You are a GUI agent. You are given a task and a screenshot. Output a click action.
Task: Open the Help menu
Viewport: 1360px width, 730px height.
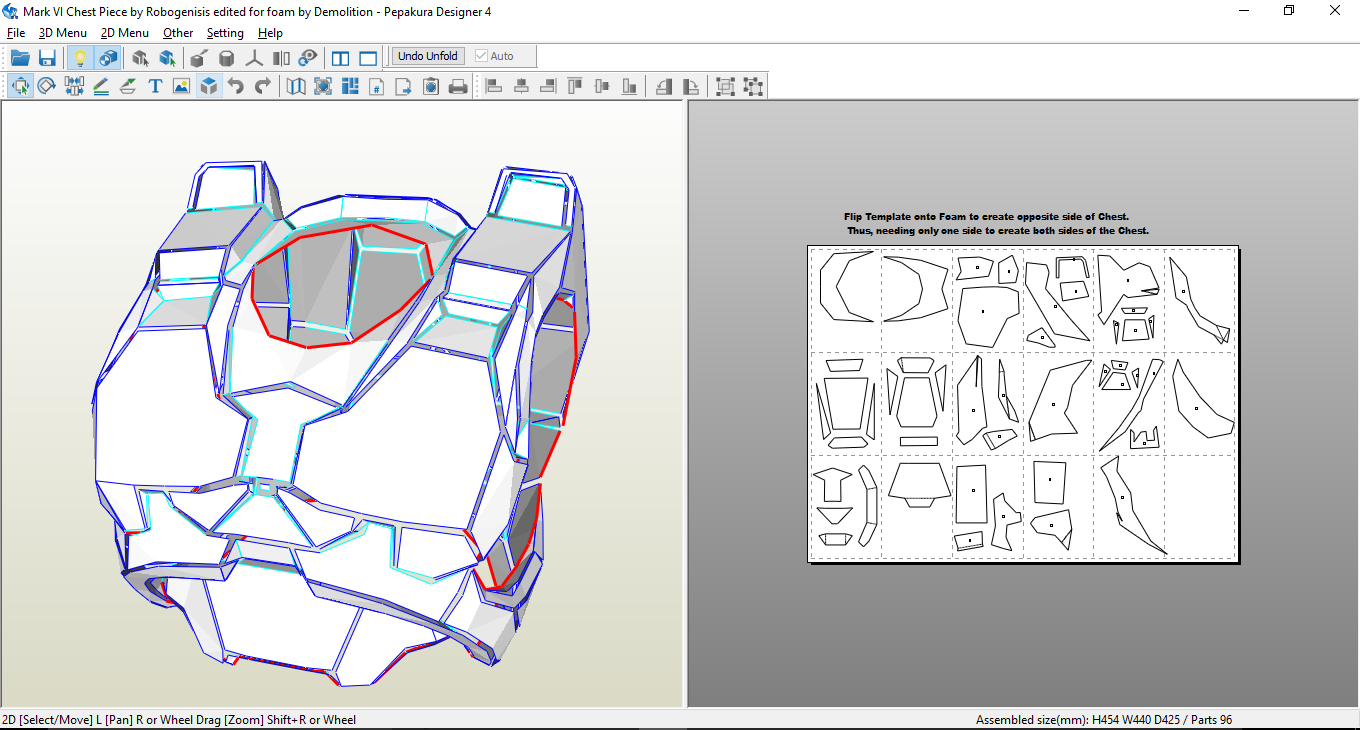(270, 33)
